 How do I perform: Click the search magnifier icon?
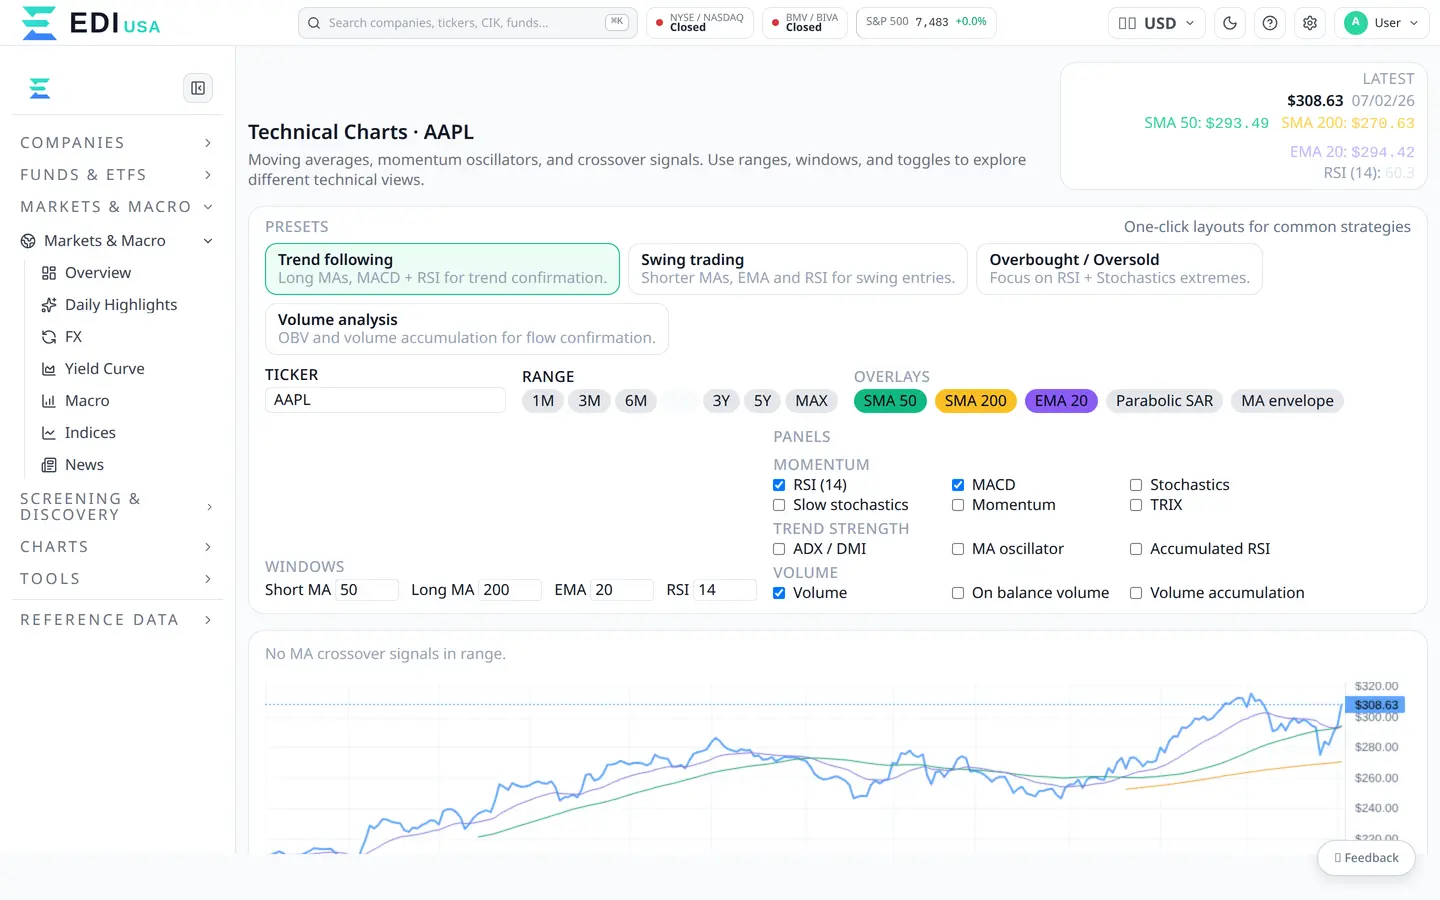click(314, 23)
